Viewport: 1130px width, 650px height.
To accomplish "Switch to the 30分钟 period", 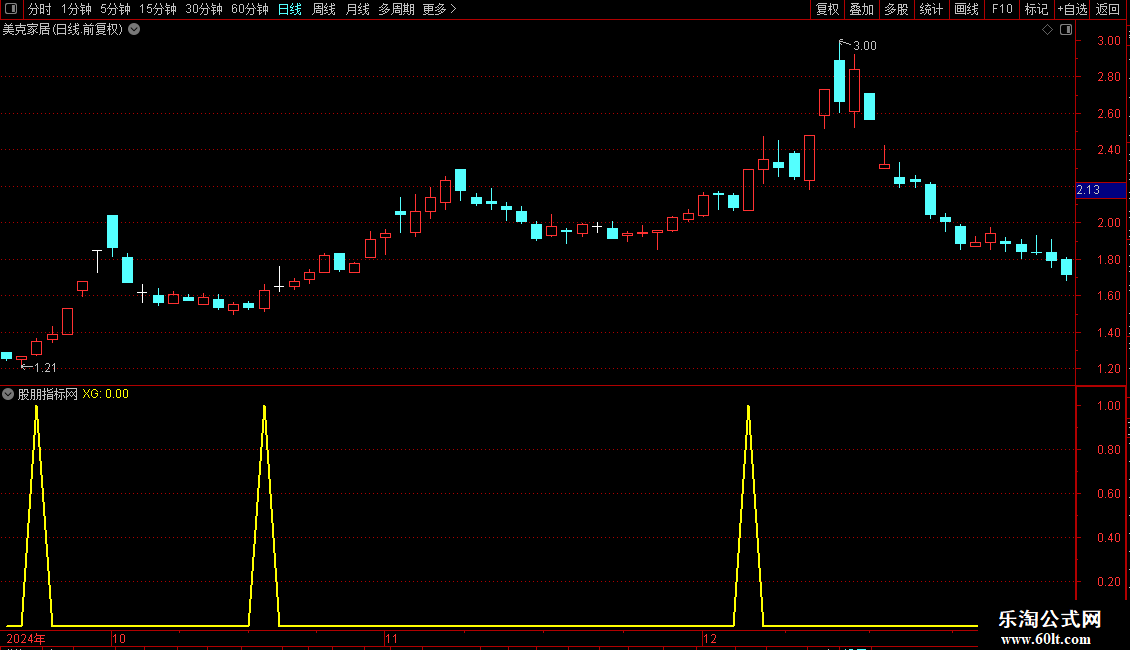I will point(204,9).
